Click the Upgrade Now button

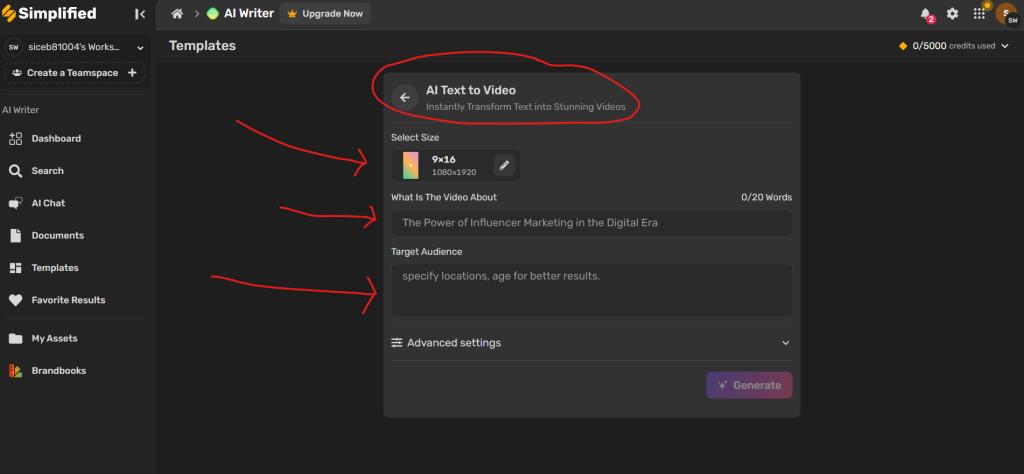(x=325, y=13)
